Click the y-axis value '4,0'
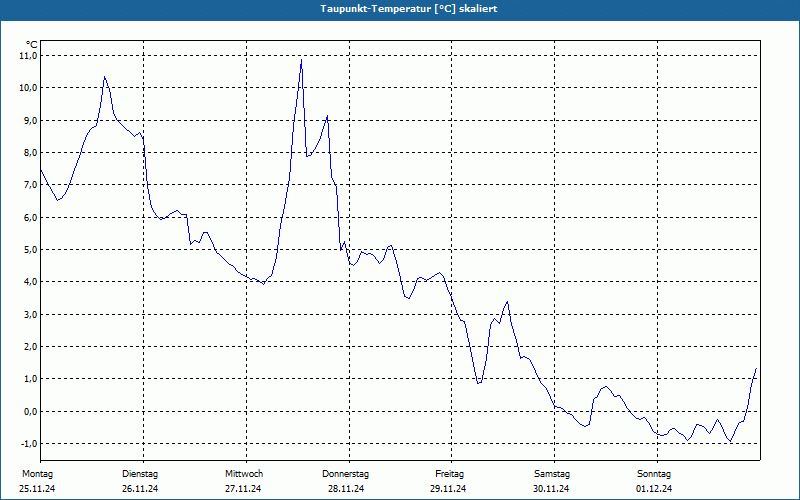800x500 pixels. pos(30,282)
